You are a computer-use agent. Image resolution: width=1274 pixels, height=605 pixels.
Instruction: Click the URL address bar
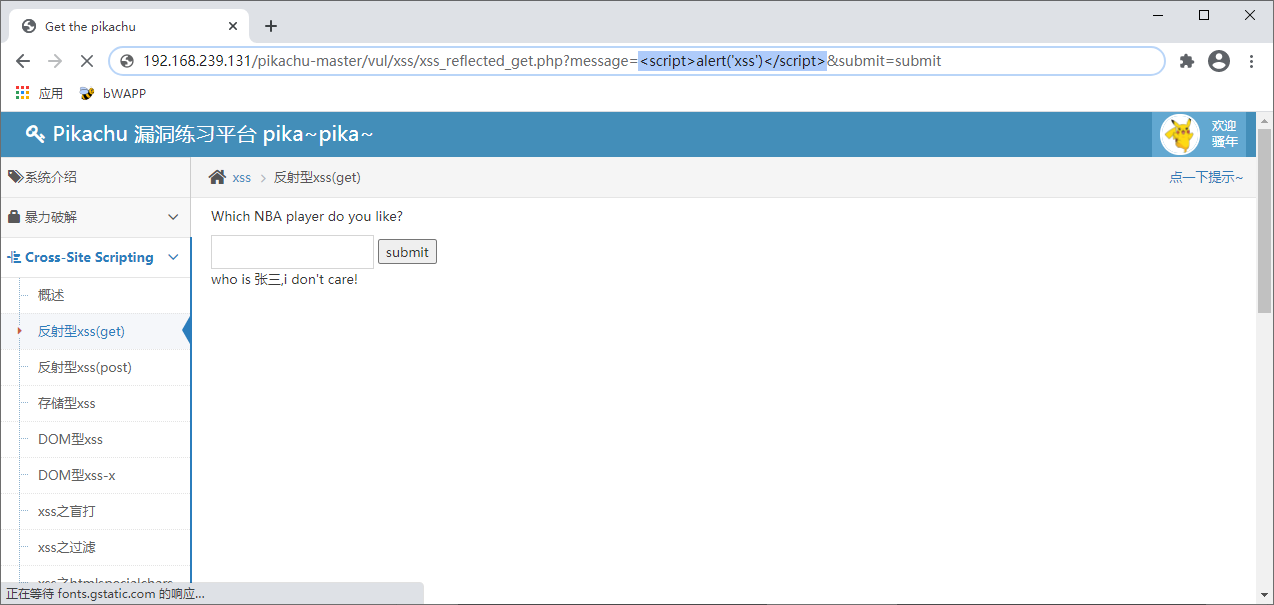click(637, 61)
